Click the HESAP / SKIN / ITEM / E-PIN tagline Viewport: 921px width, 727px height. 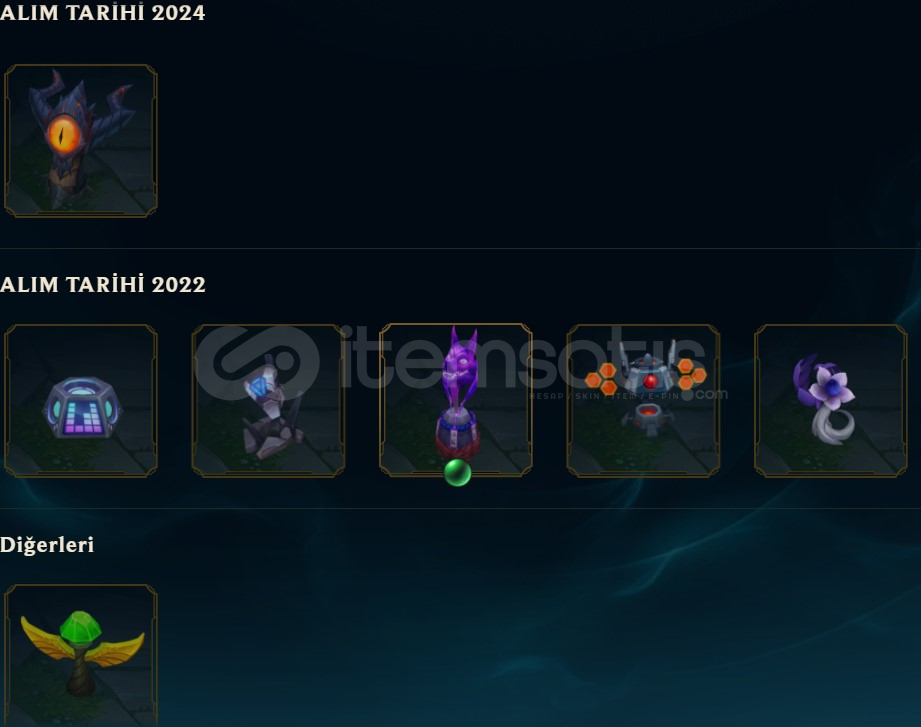tap(604, 396)
